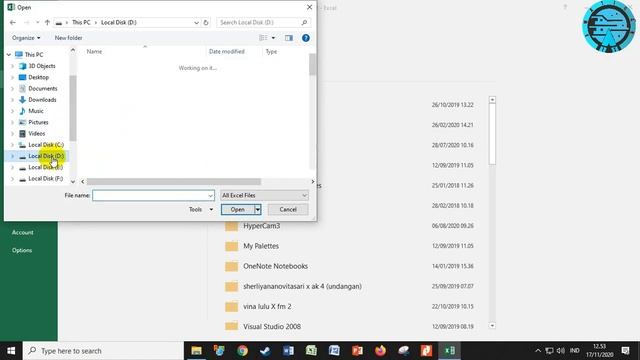Image resolution: width=640 pixels, height=360 pixels.
Task: Open the My Palettes folder in Excel list
Action: [261, 246]
